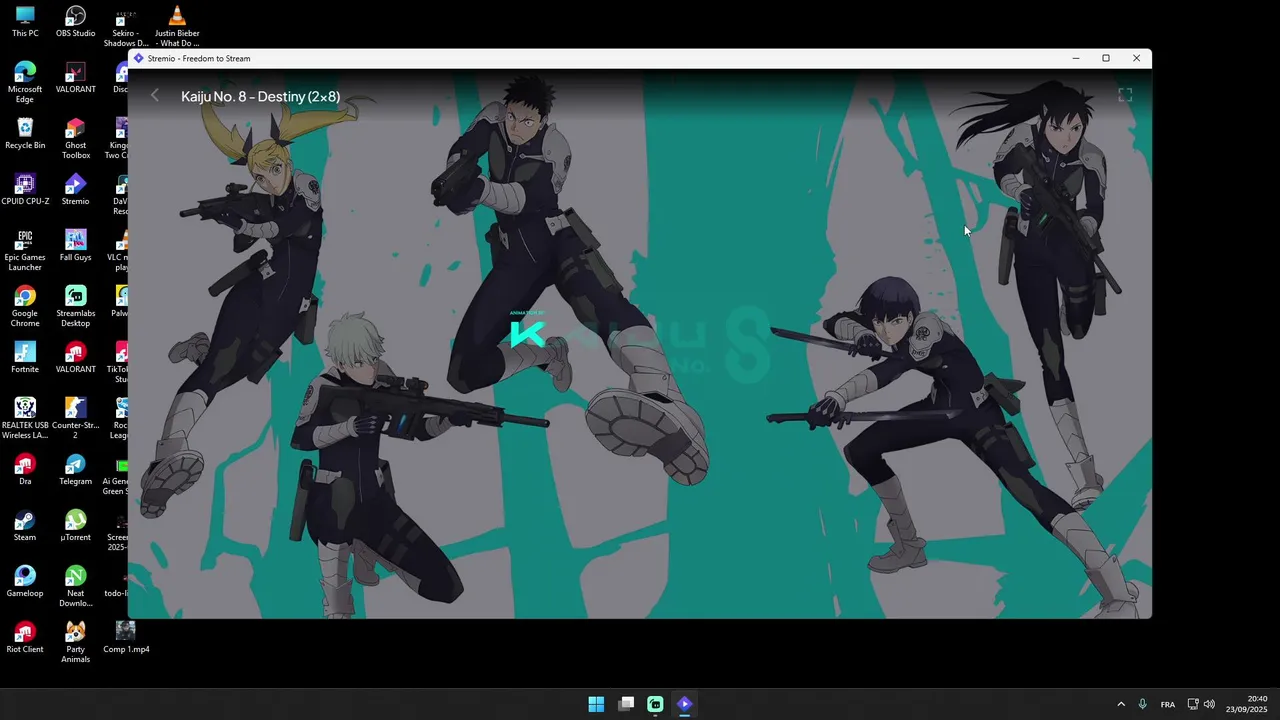Viewport: 1280px width, 720px height.
Task: Open network settings from the tray
Action: 1193,704
